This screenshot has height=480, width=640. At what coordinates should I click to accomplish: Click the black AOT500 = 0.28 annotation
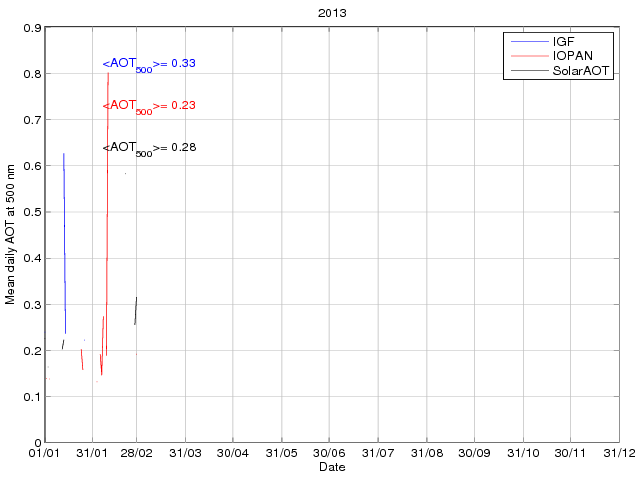149,148
